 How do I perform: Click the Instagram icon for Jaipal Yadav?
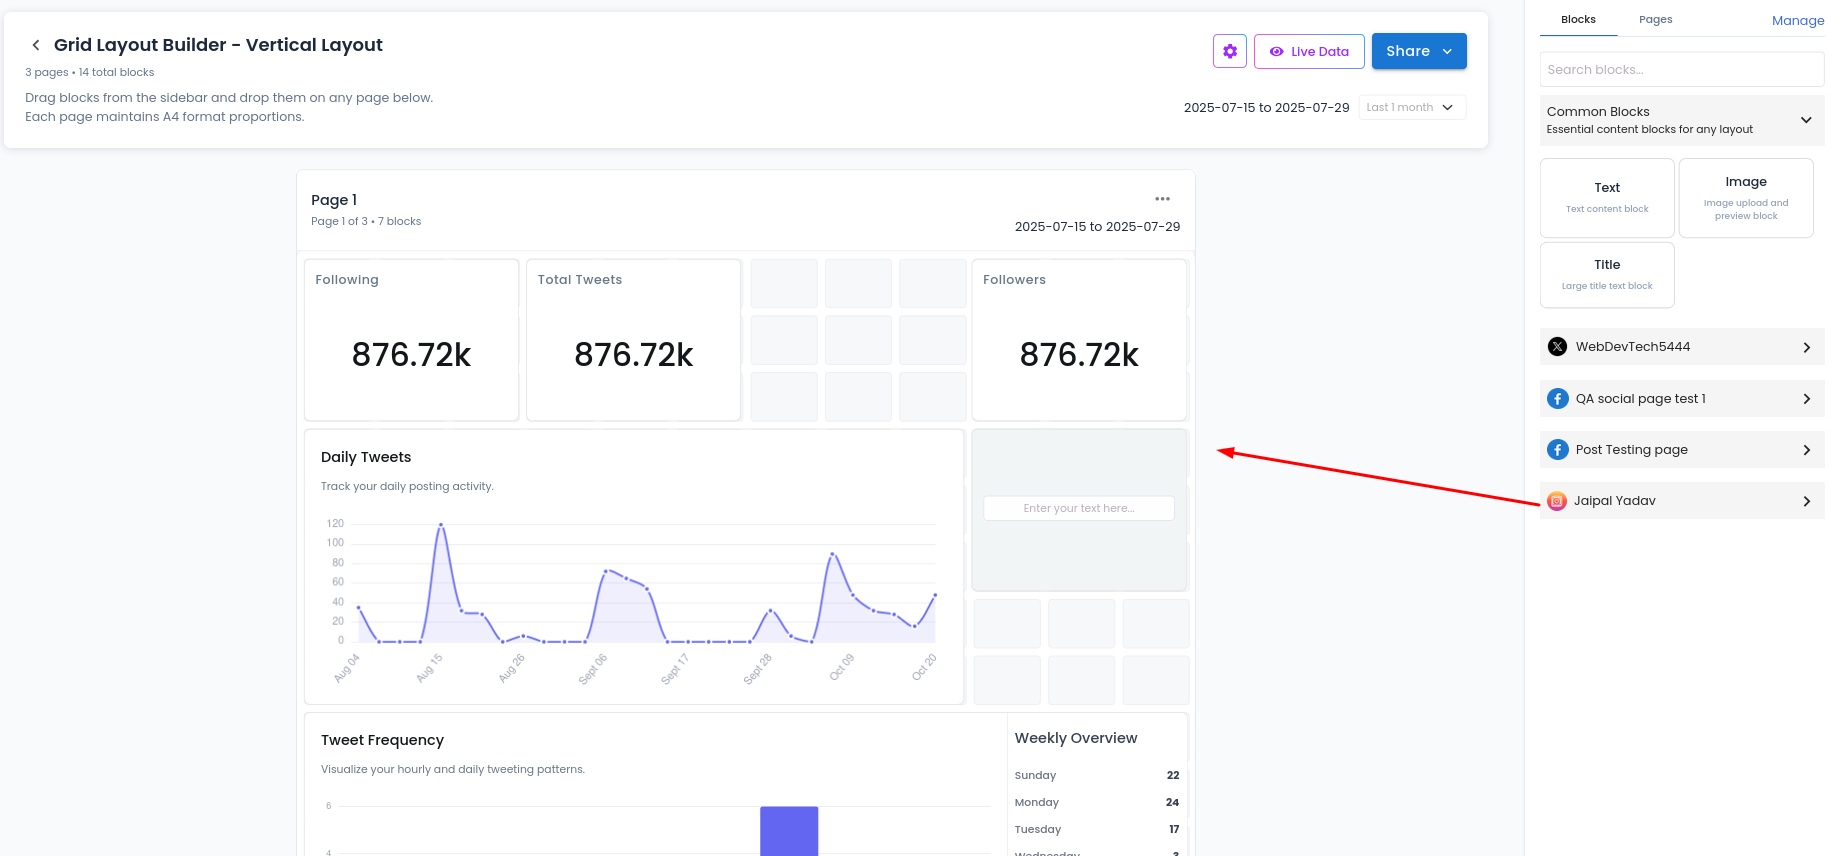(x=1556, y=501)
